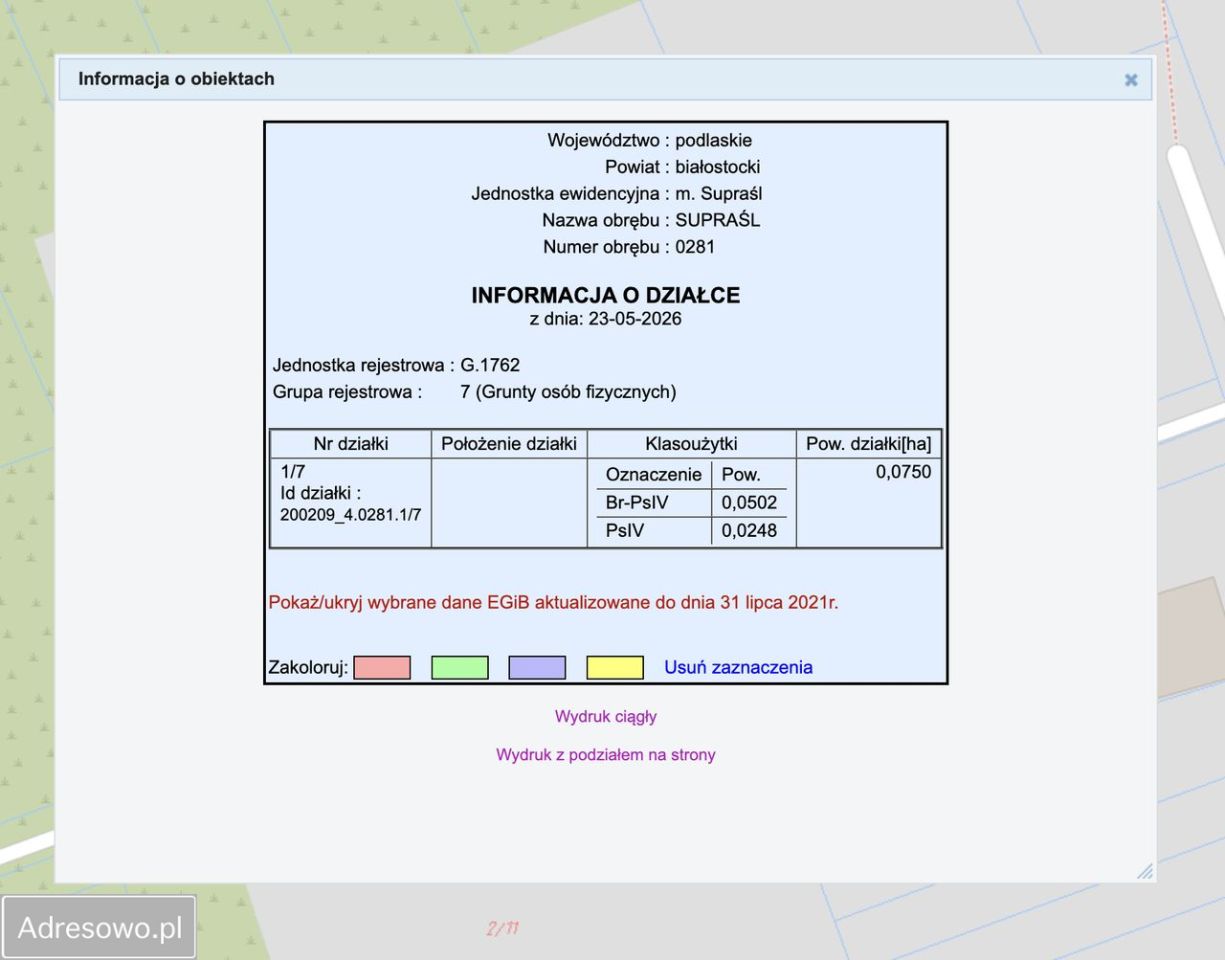
Task: Click the 2/11 parcel label on map
Action: click(x=502, y=929)
